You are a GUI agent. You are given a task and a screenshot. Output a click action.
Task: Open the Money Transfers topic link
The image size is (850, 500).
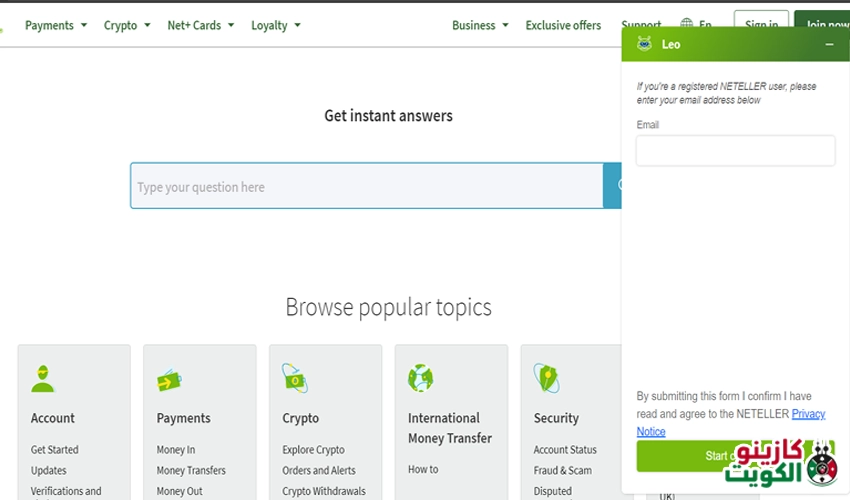191,470
